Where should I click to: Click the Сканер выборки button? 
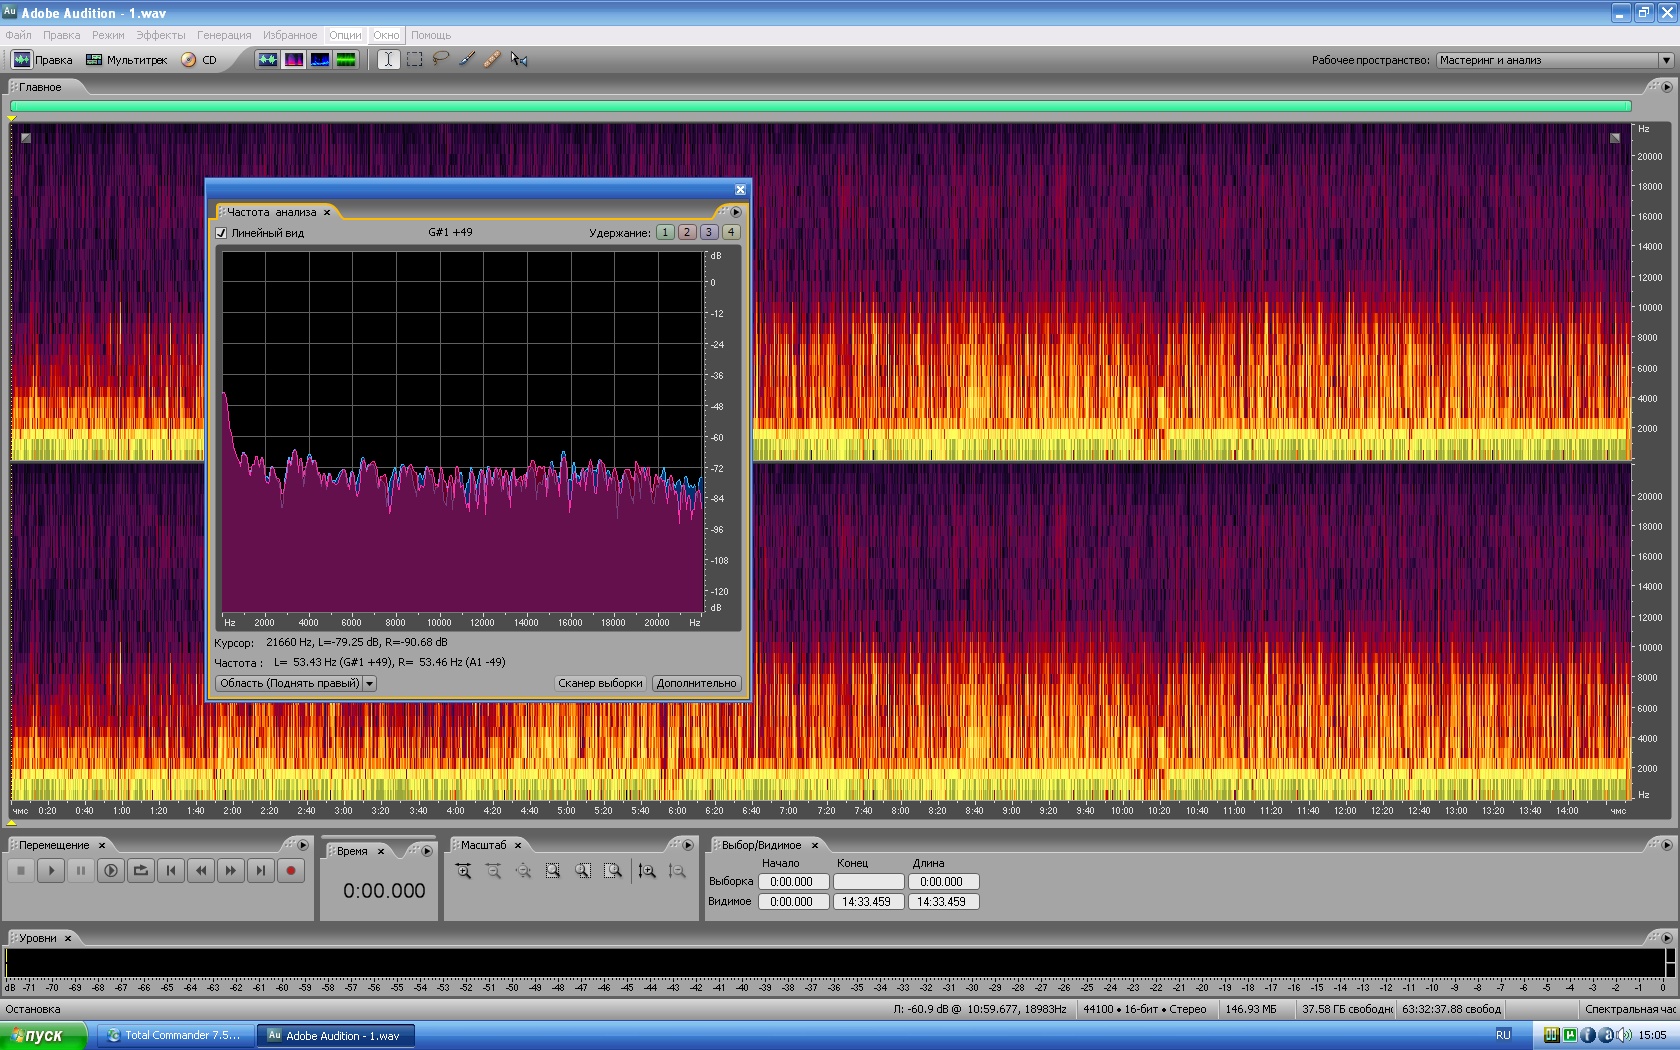pyautogui.click(x=600, y=684)
